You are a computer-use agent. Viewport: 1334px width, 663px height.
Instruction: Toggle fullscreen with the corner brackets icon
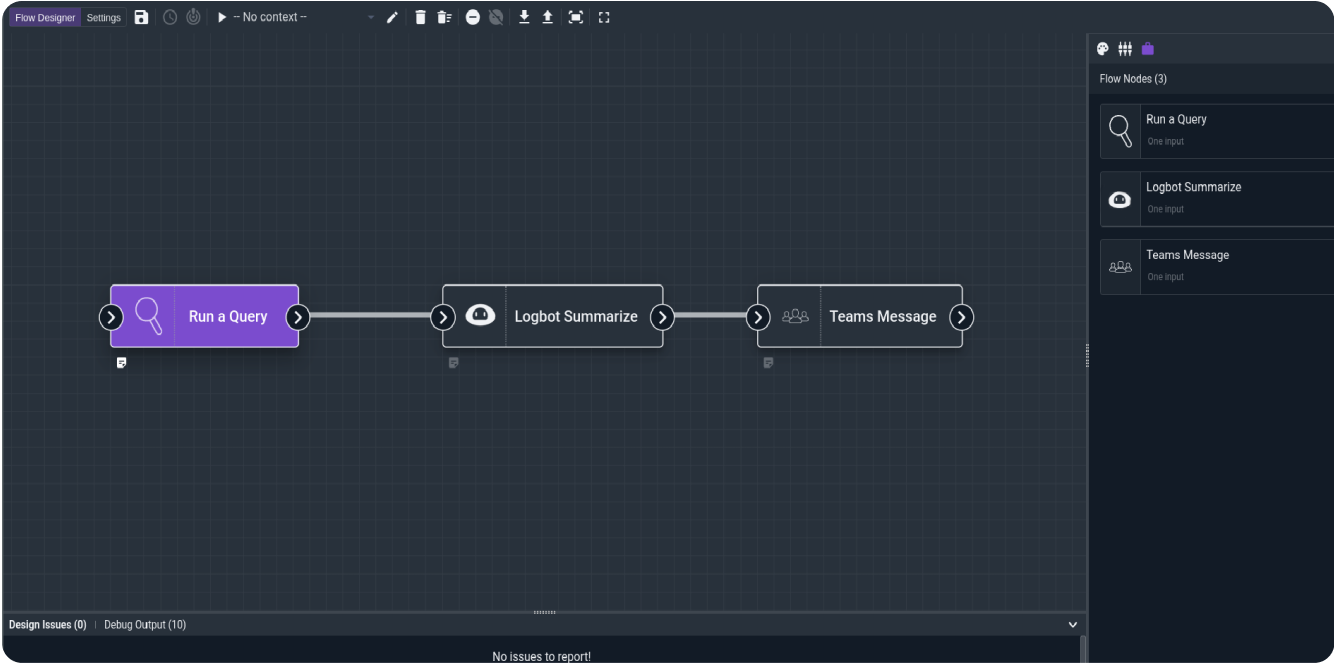[604, 17]
